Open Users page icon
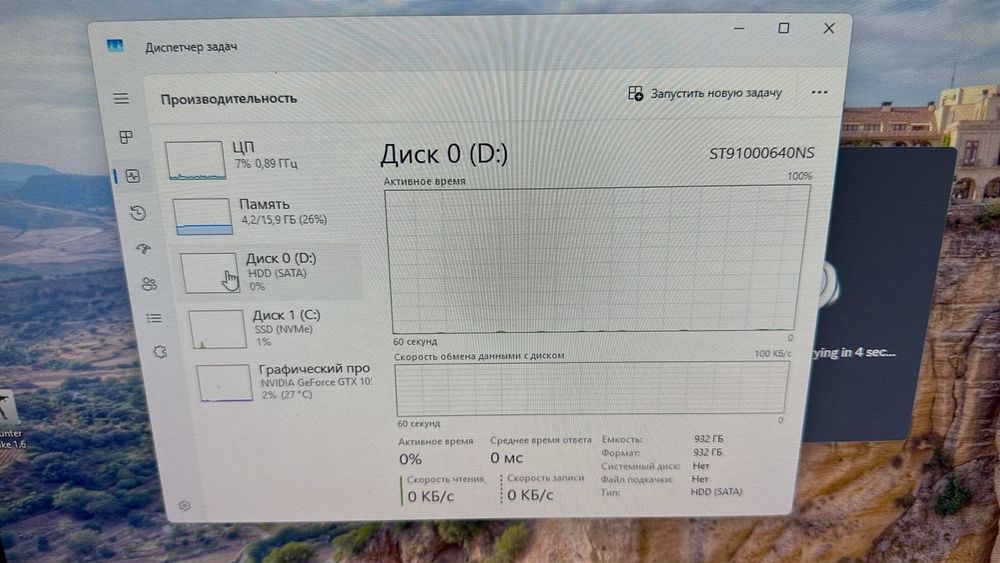Image resolution: width=1000 pixels, height=563 pixels. point(149,284)
